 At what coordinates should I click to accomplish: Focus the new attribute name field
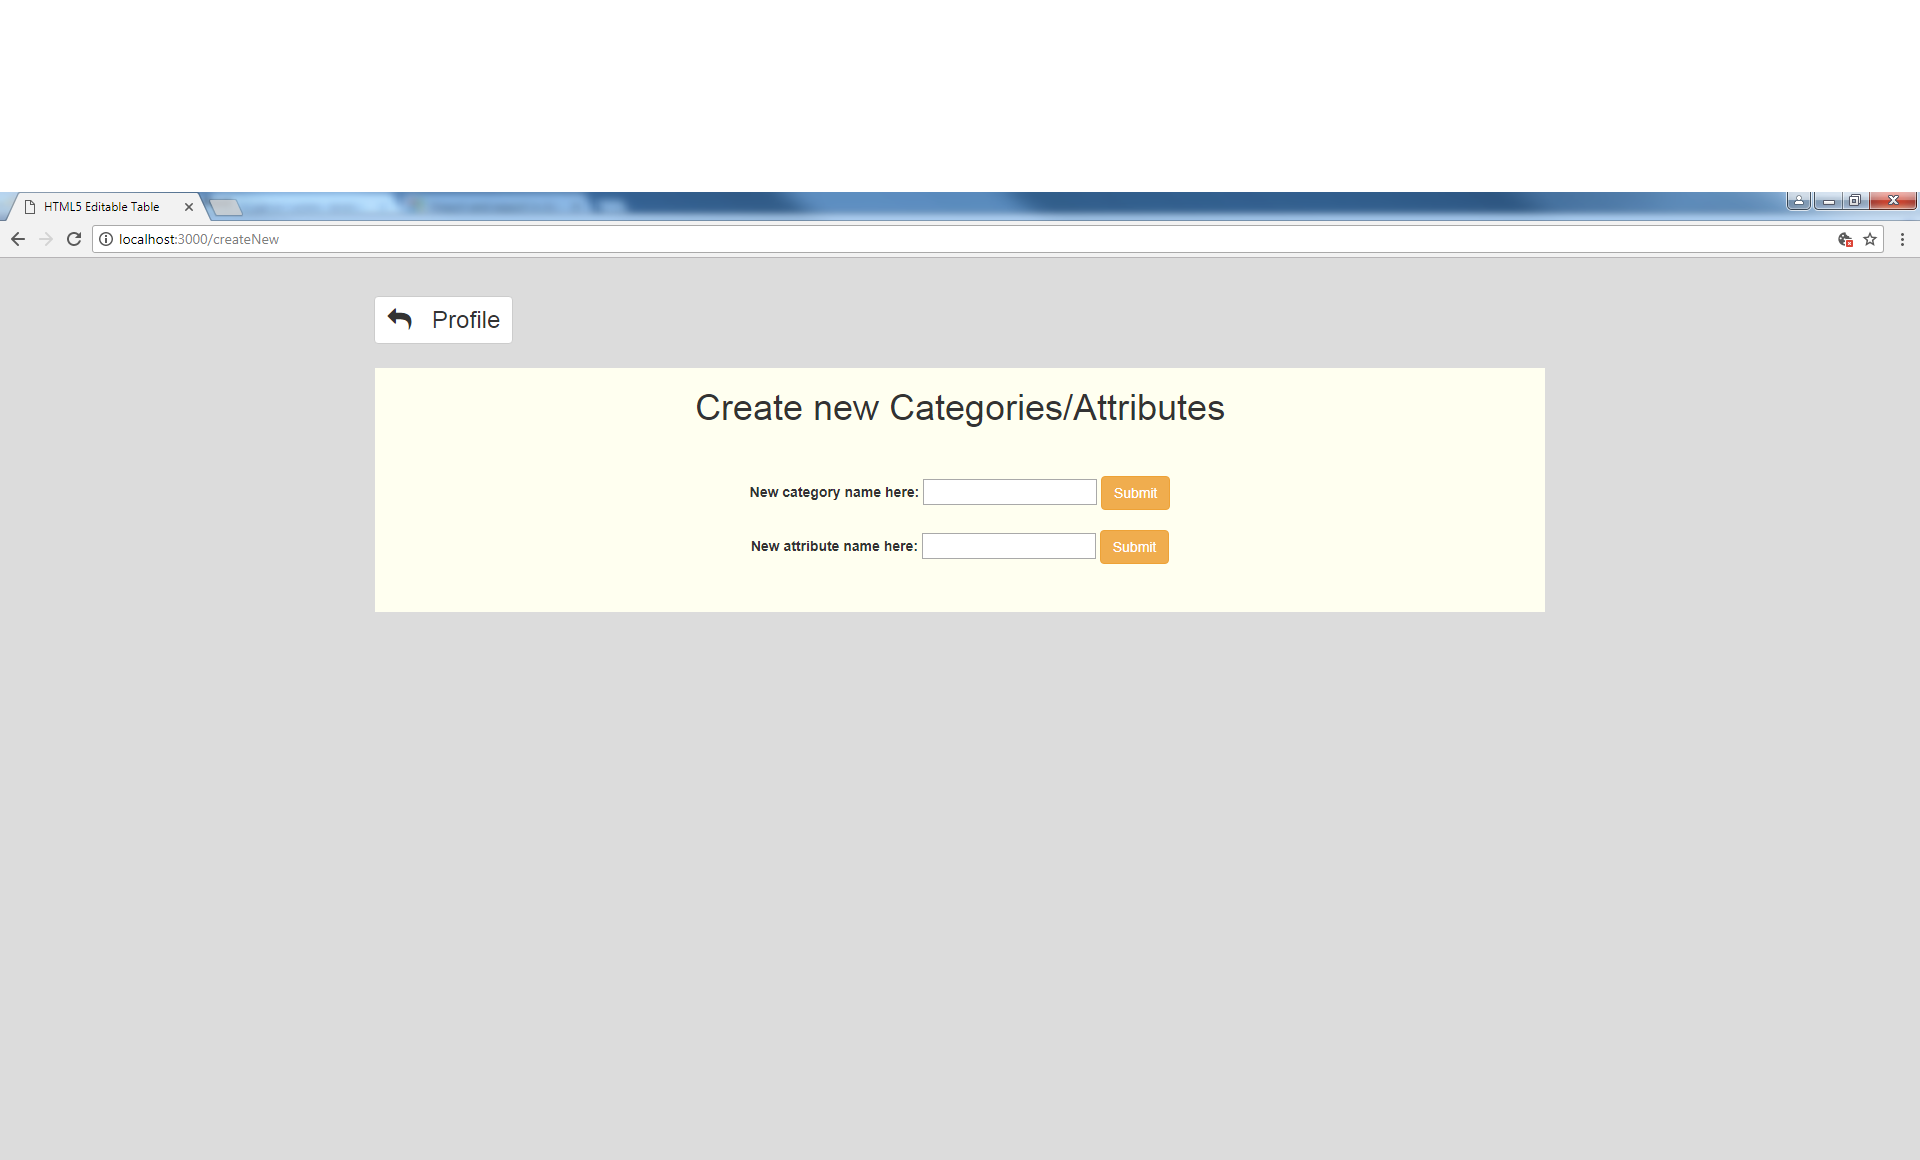tap(1008, 546)
